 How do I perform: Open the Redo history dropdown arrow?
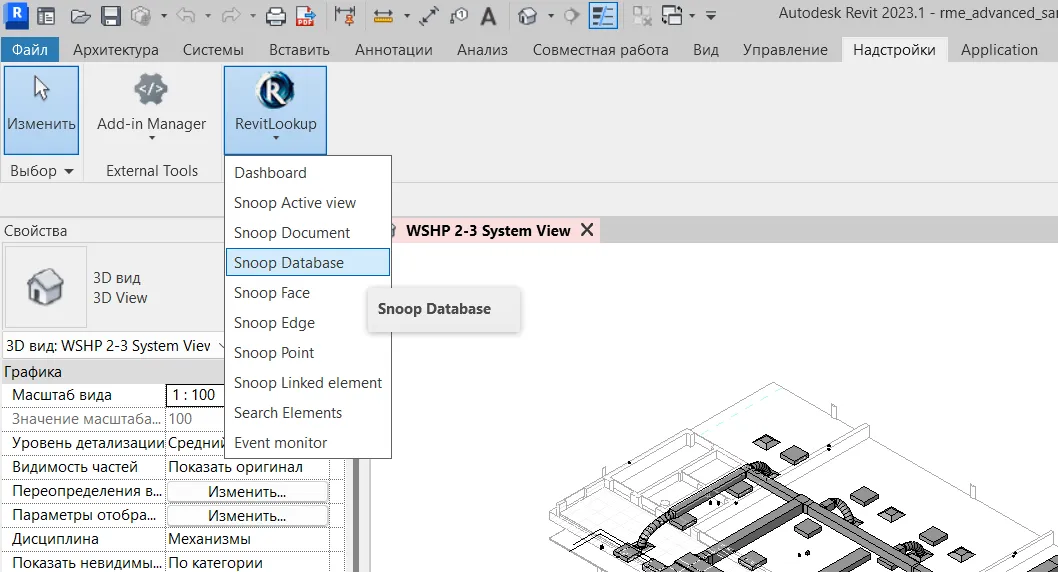tap(253, 16)
